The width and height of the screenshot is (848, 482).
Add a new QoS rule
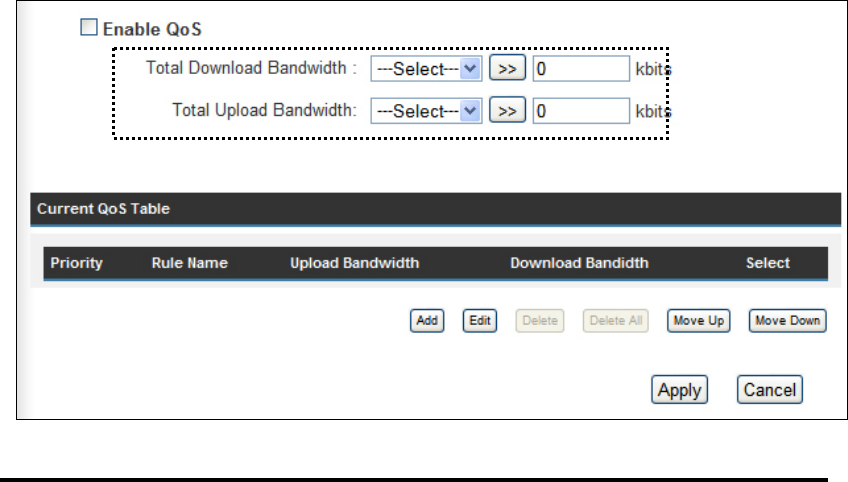tap(427, 321)
